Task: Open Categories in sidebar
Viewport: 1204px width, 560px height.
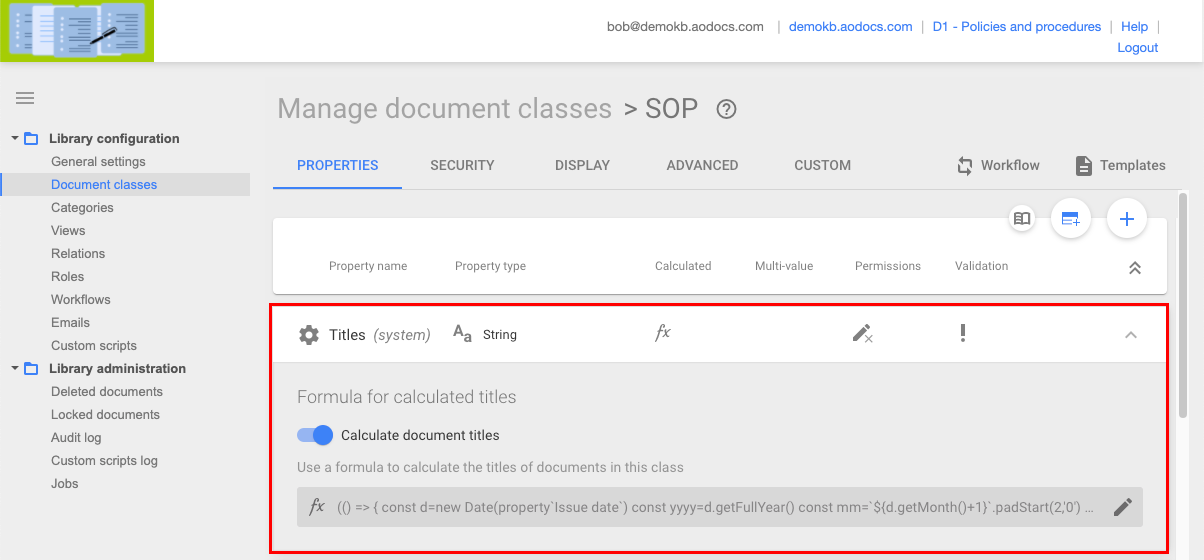Action: coord(82,208)
